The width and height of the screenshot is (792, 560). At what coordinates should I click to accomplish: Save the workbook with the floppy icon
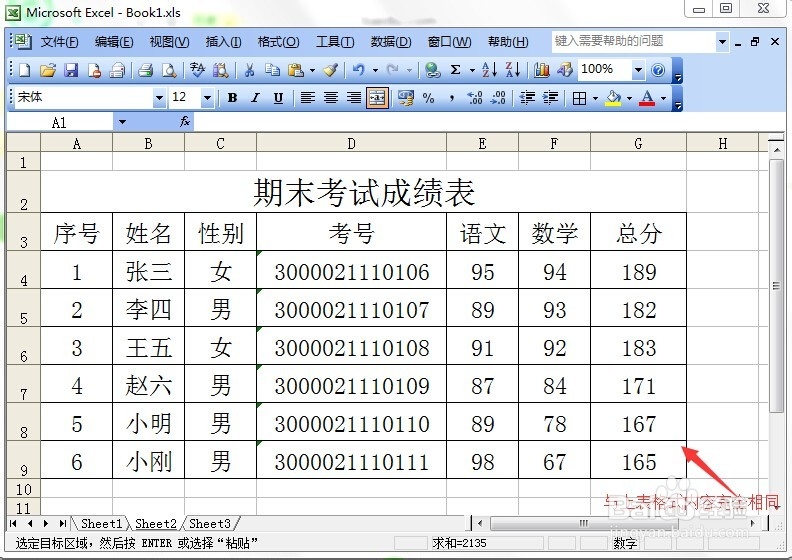pyautogui.click(x=71, y=70)
